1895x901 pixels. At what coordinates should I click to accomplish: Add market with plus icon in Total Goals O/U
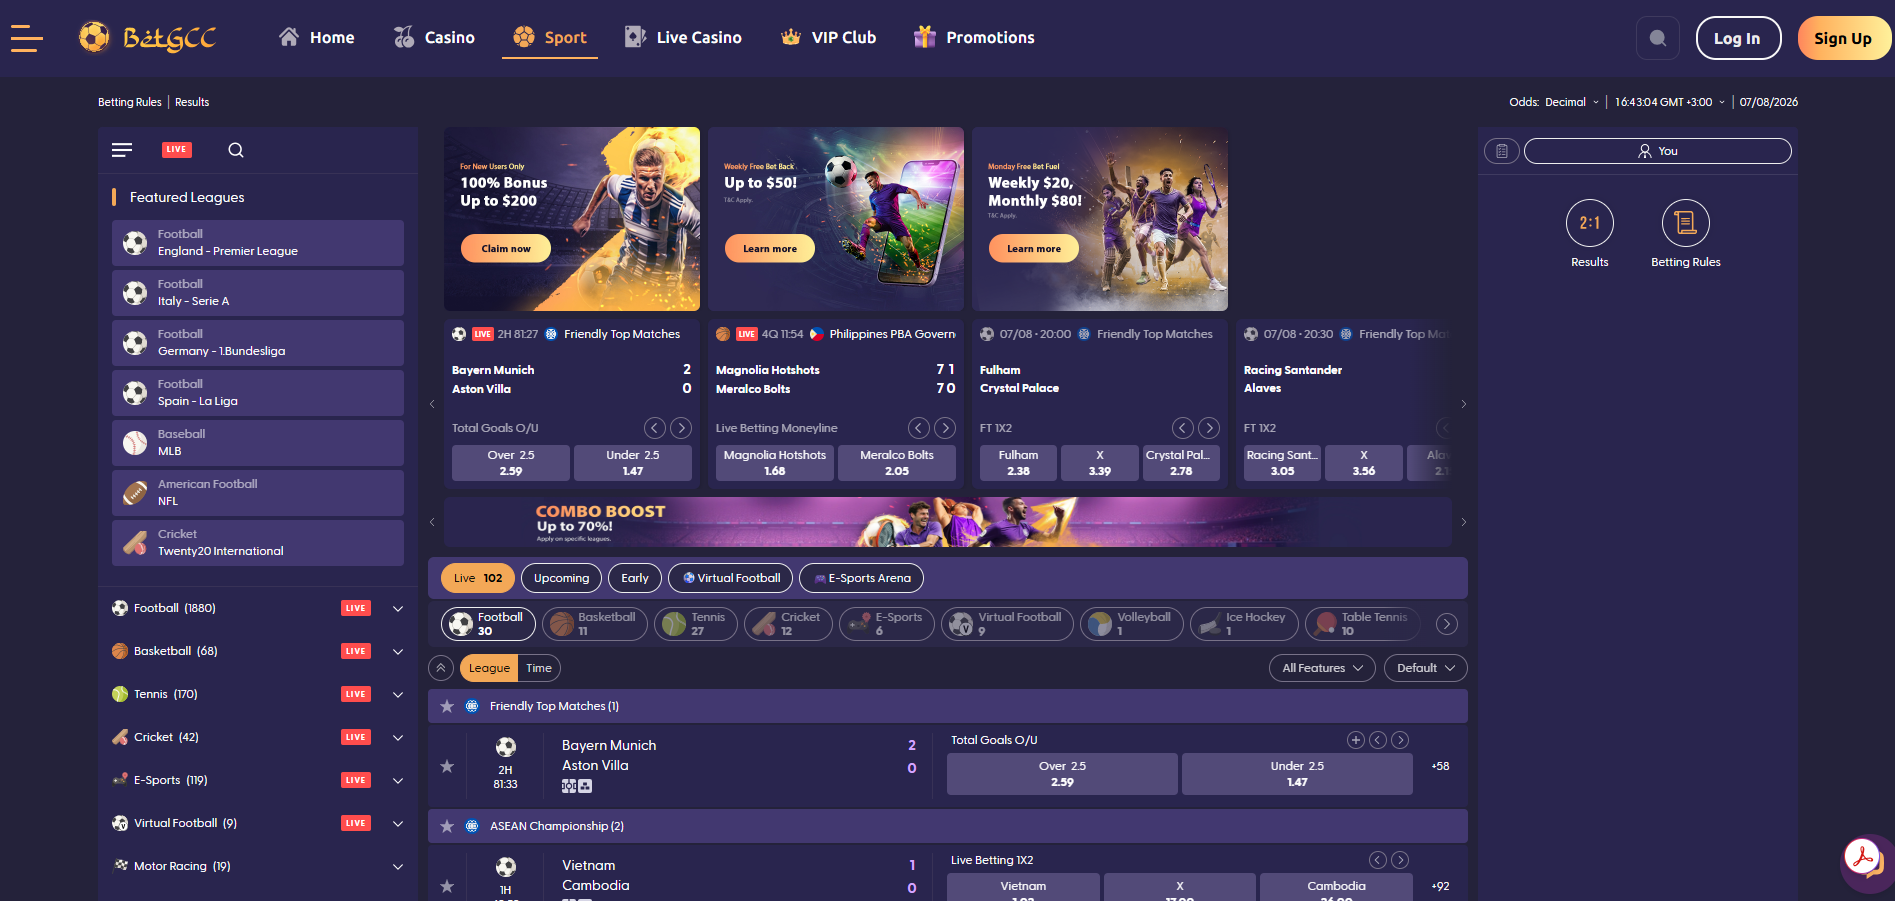pyautogui.click(x=1356, y=740)
